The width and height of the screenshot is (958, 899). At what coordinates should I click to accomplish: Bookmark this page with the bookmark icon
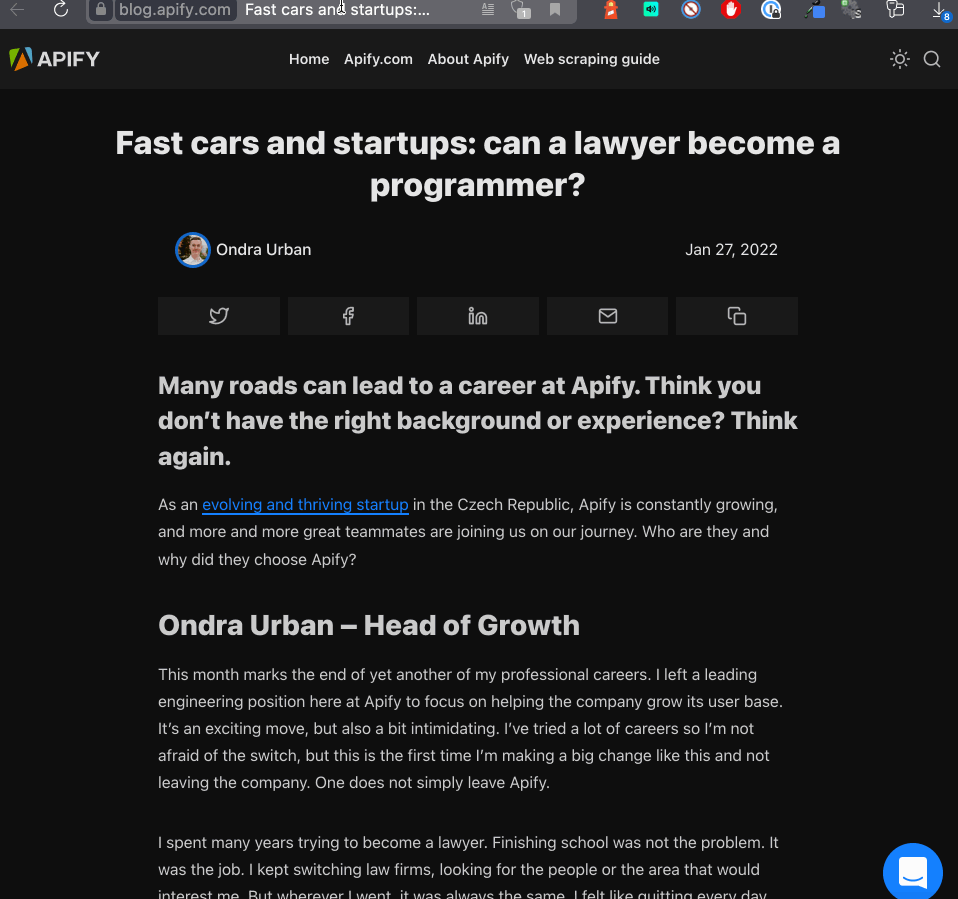click(x=555, y=10)
